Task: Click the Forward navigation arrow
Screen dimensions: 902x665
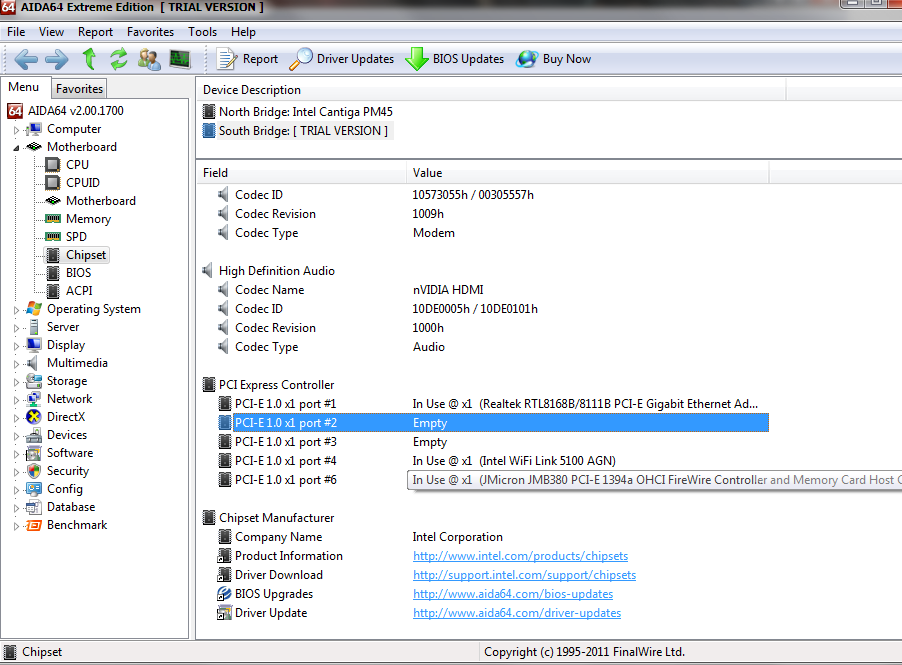Action: [x=56, y=59]
